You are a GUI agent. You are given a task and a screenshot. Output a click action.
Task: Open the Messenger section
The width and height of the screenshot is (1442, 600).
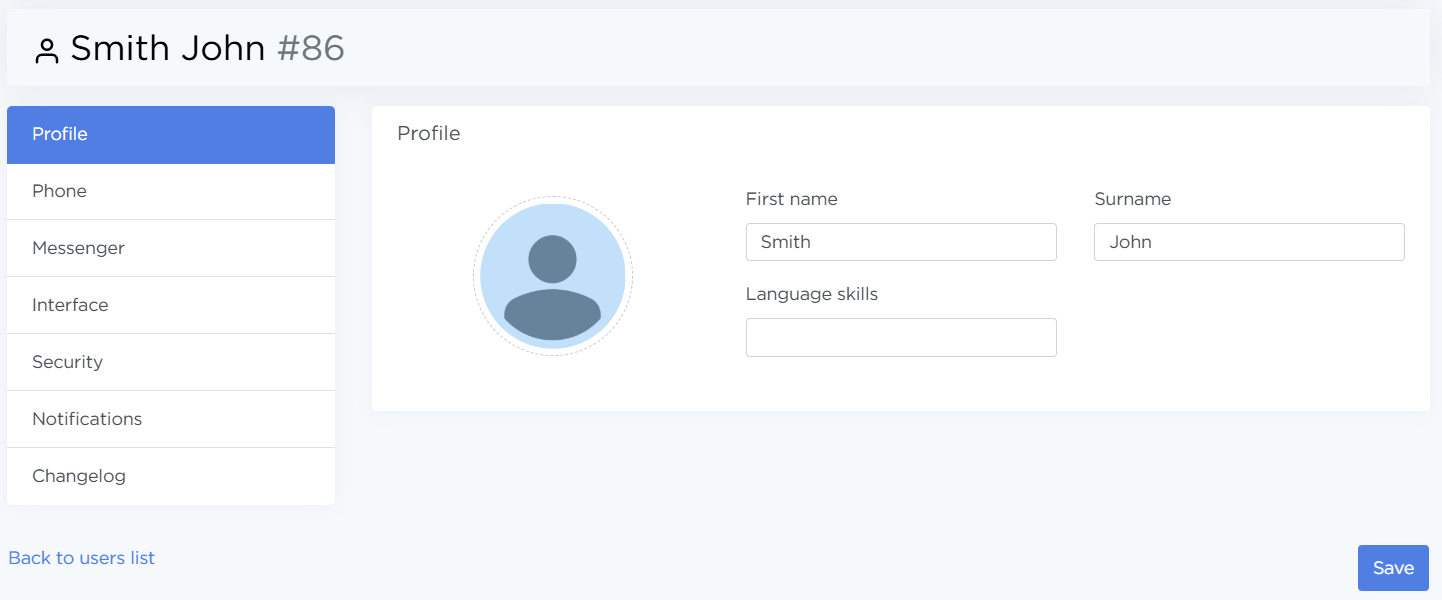point(171,249)
